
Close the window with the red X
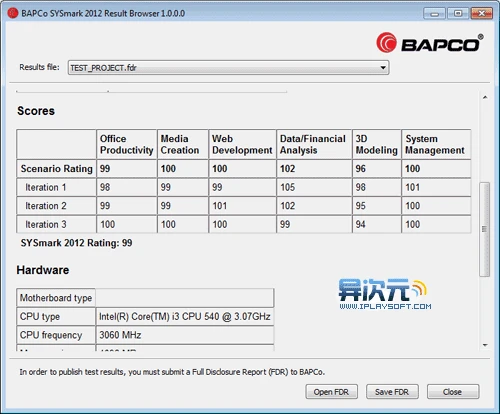point(481,14)
